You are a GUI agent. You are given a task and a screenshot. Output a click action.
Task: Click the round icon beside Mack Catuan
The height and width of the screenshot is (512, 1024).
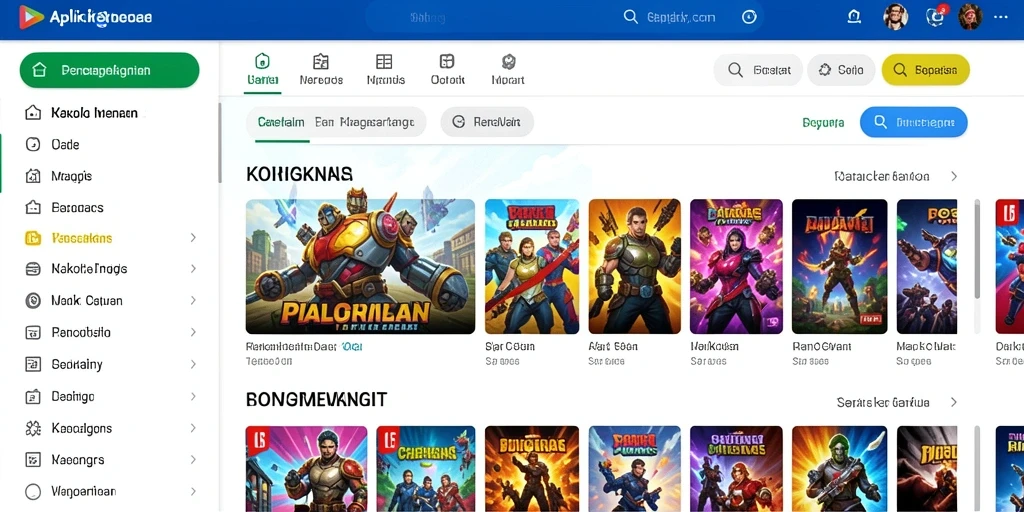pyautogui.click(x=33, y=300)
